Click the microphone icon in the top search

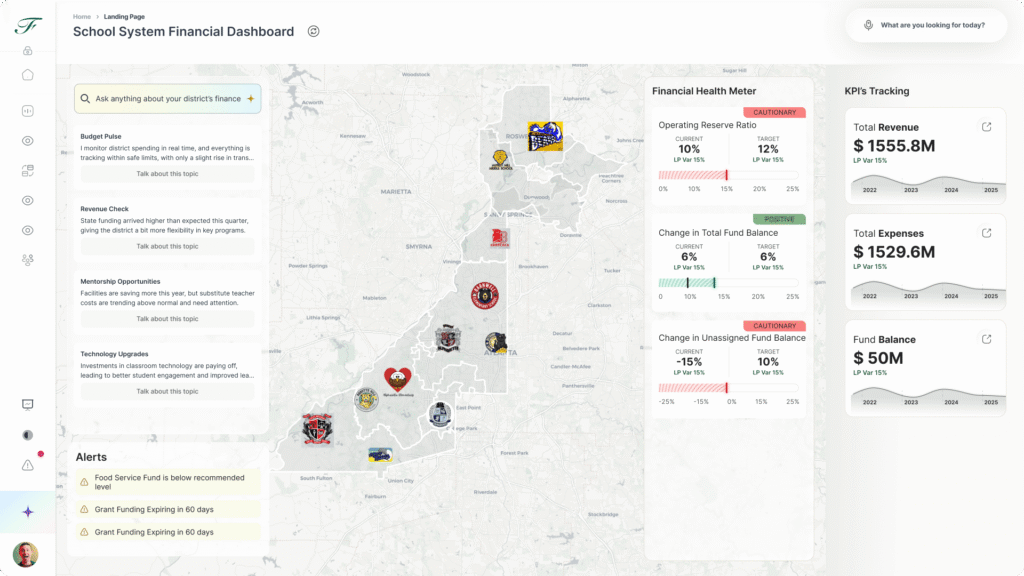(868, 25)
